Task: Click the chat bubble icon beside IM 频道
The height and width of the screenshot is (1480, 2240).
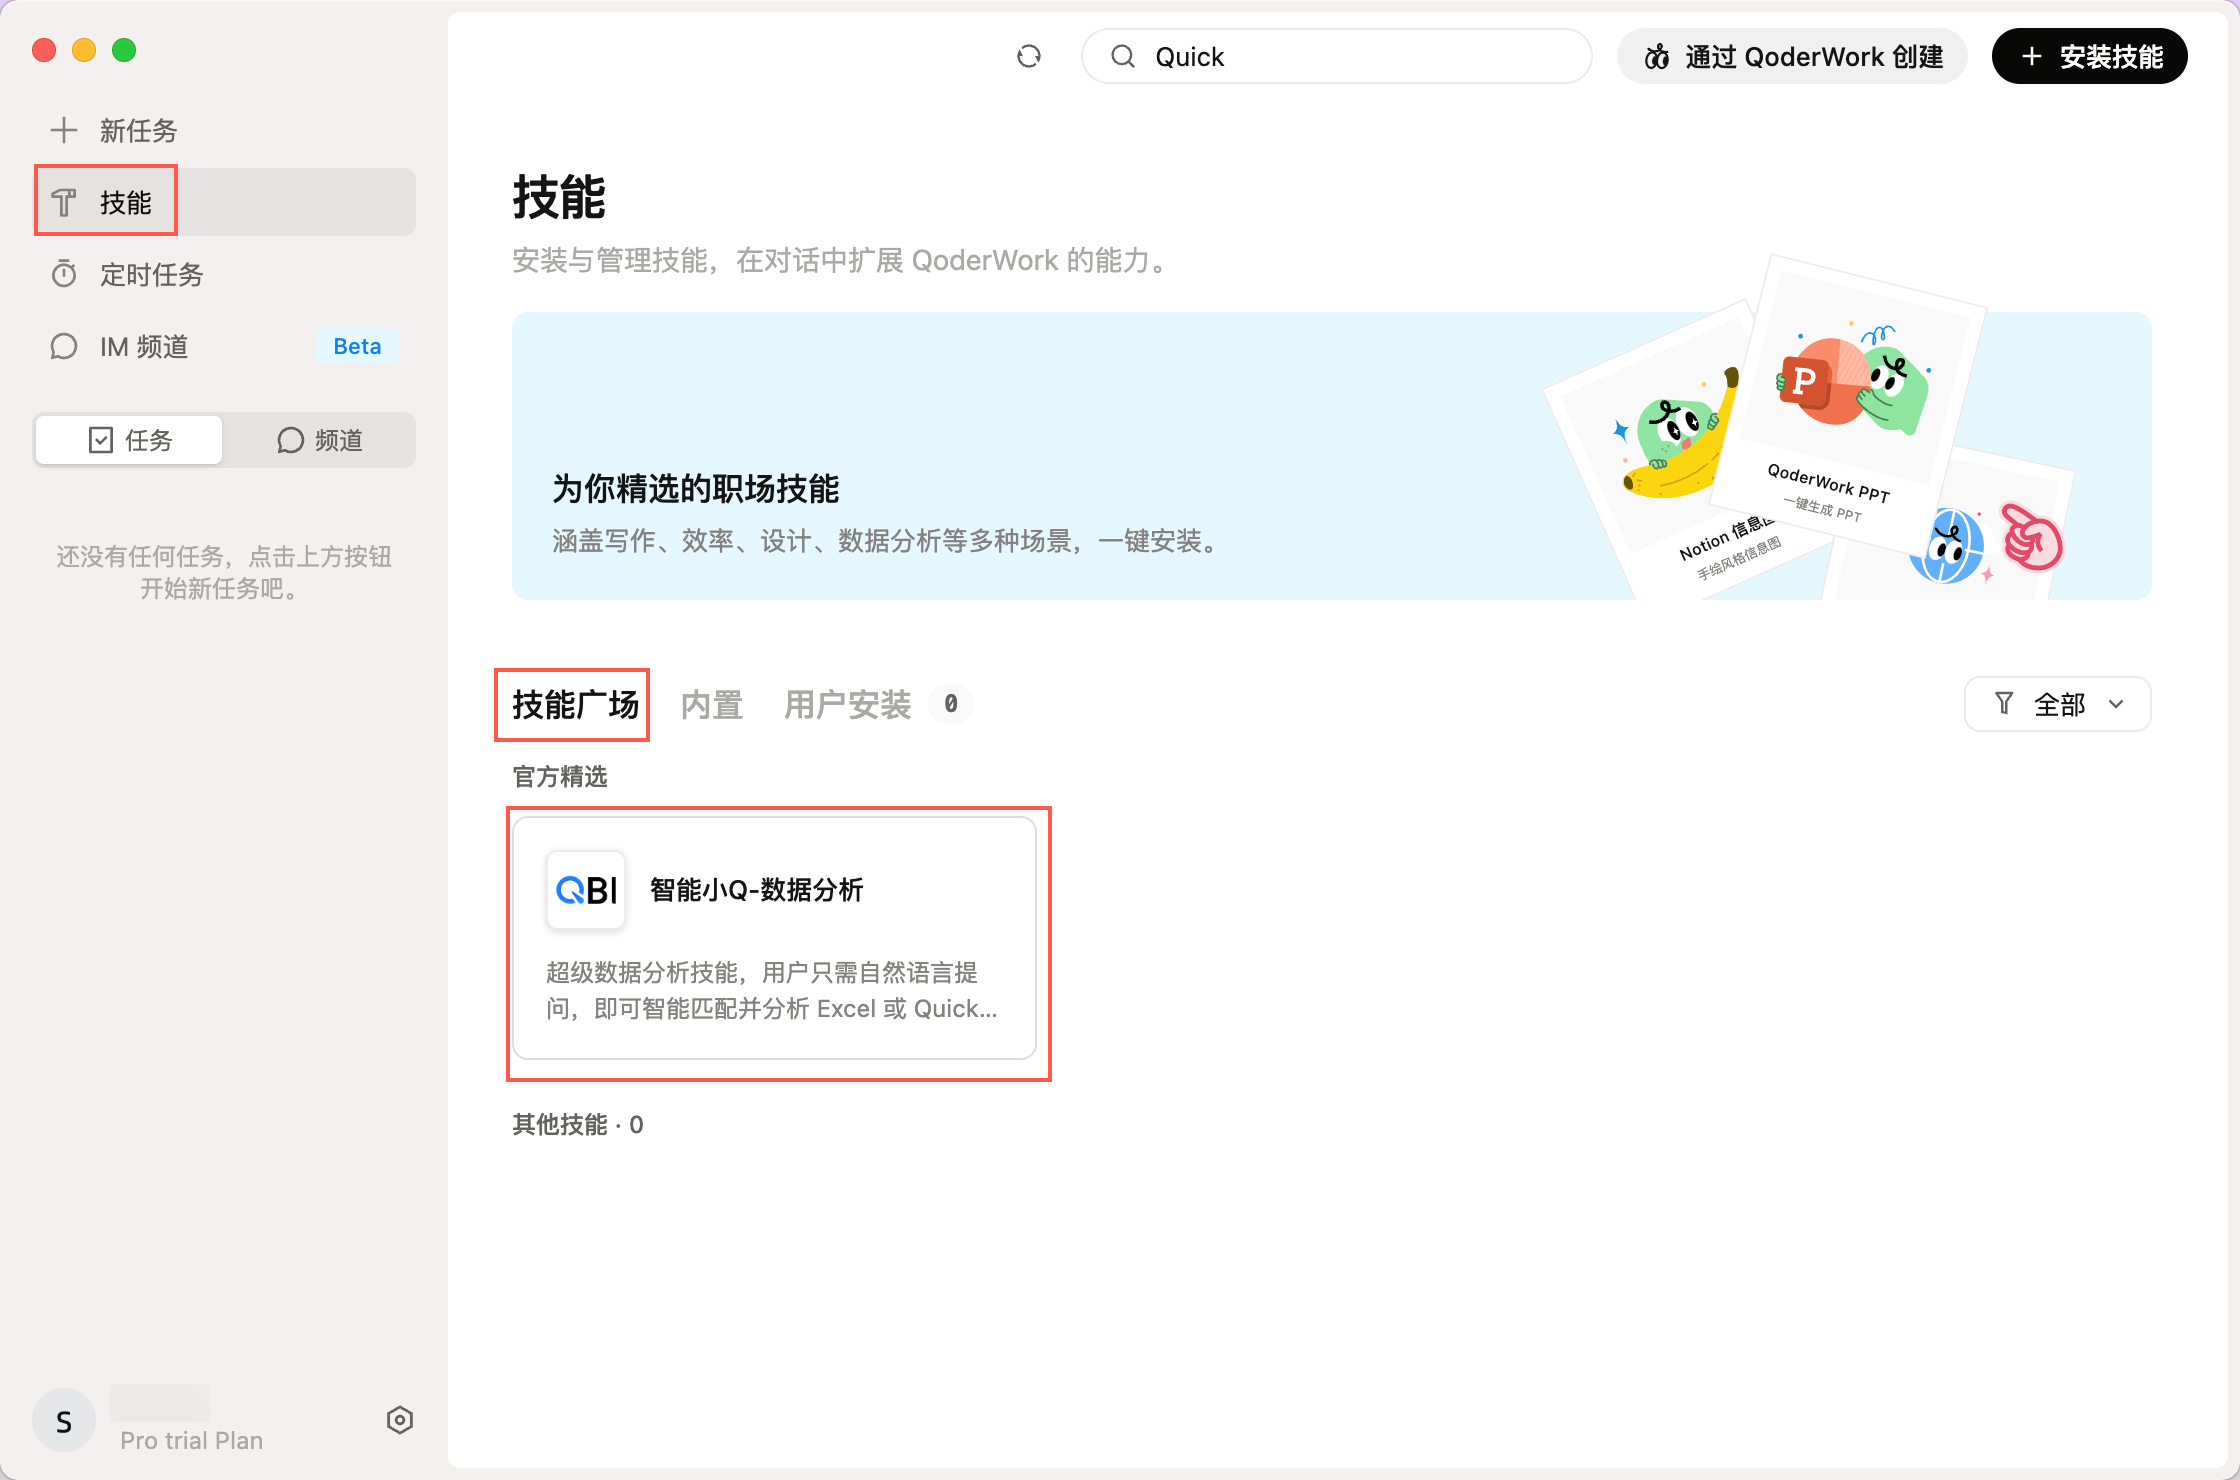Action: [x=64, y=346]
